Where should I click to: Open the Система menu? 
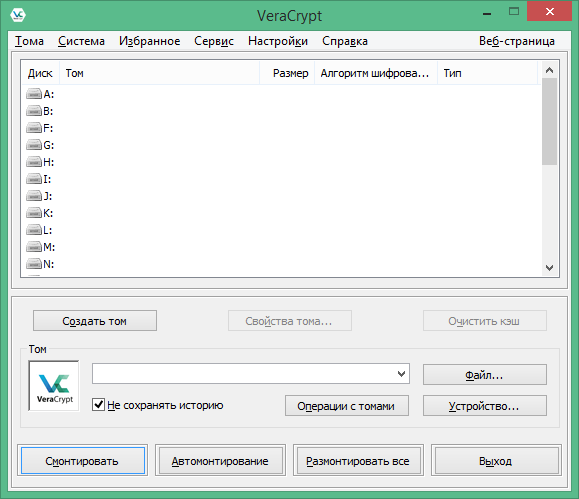pos(81,41)
